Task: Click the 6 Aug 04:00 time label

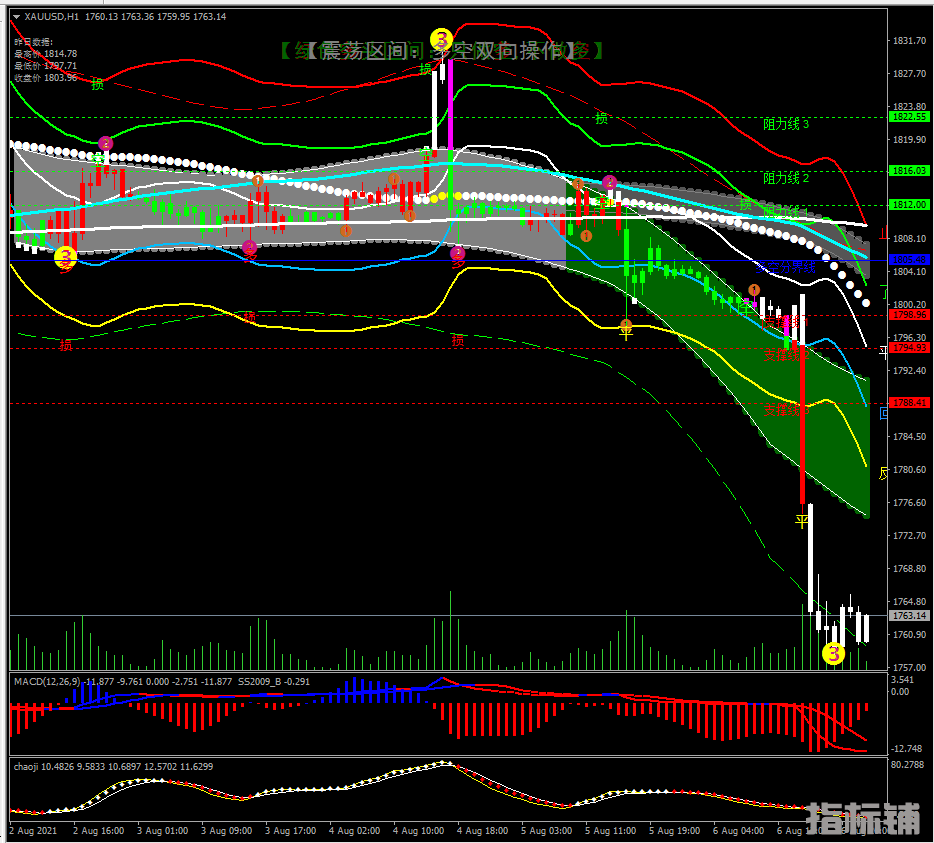Action: [x=739, y=830]
